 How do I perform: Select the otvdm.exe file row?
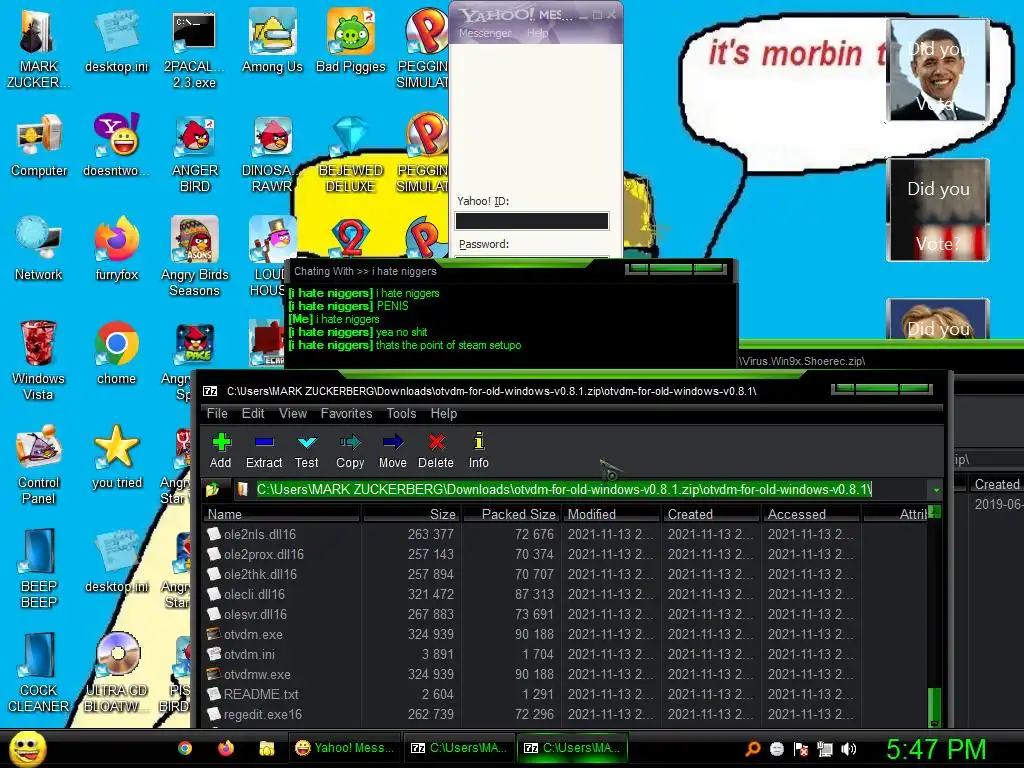point(564,634)
